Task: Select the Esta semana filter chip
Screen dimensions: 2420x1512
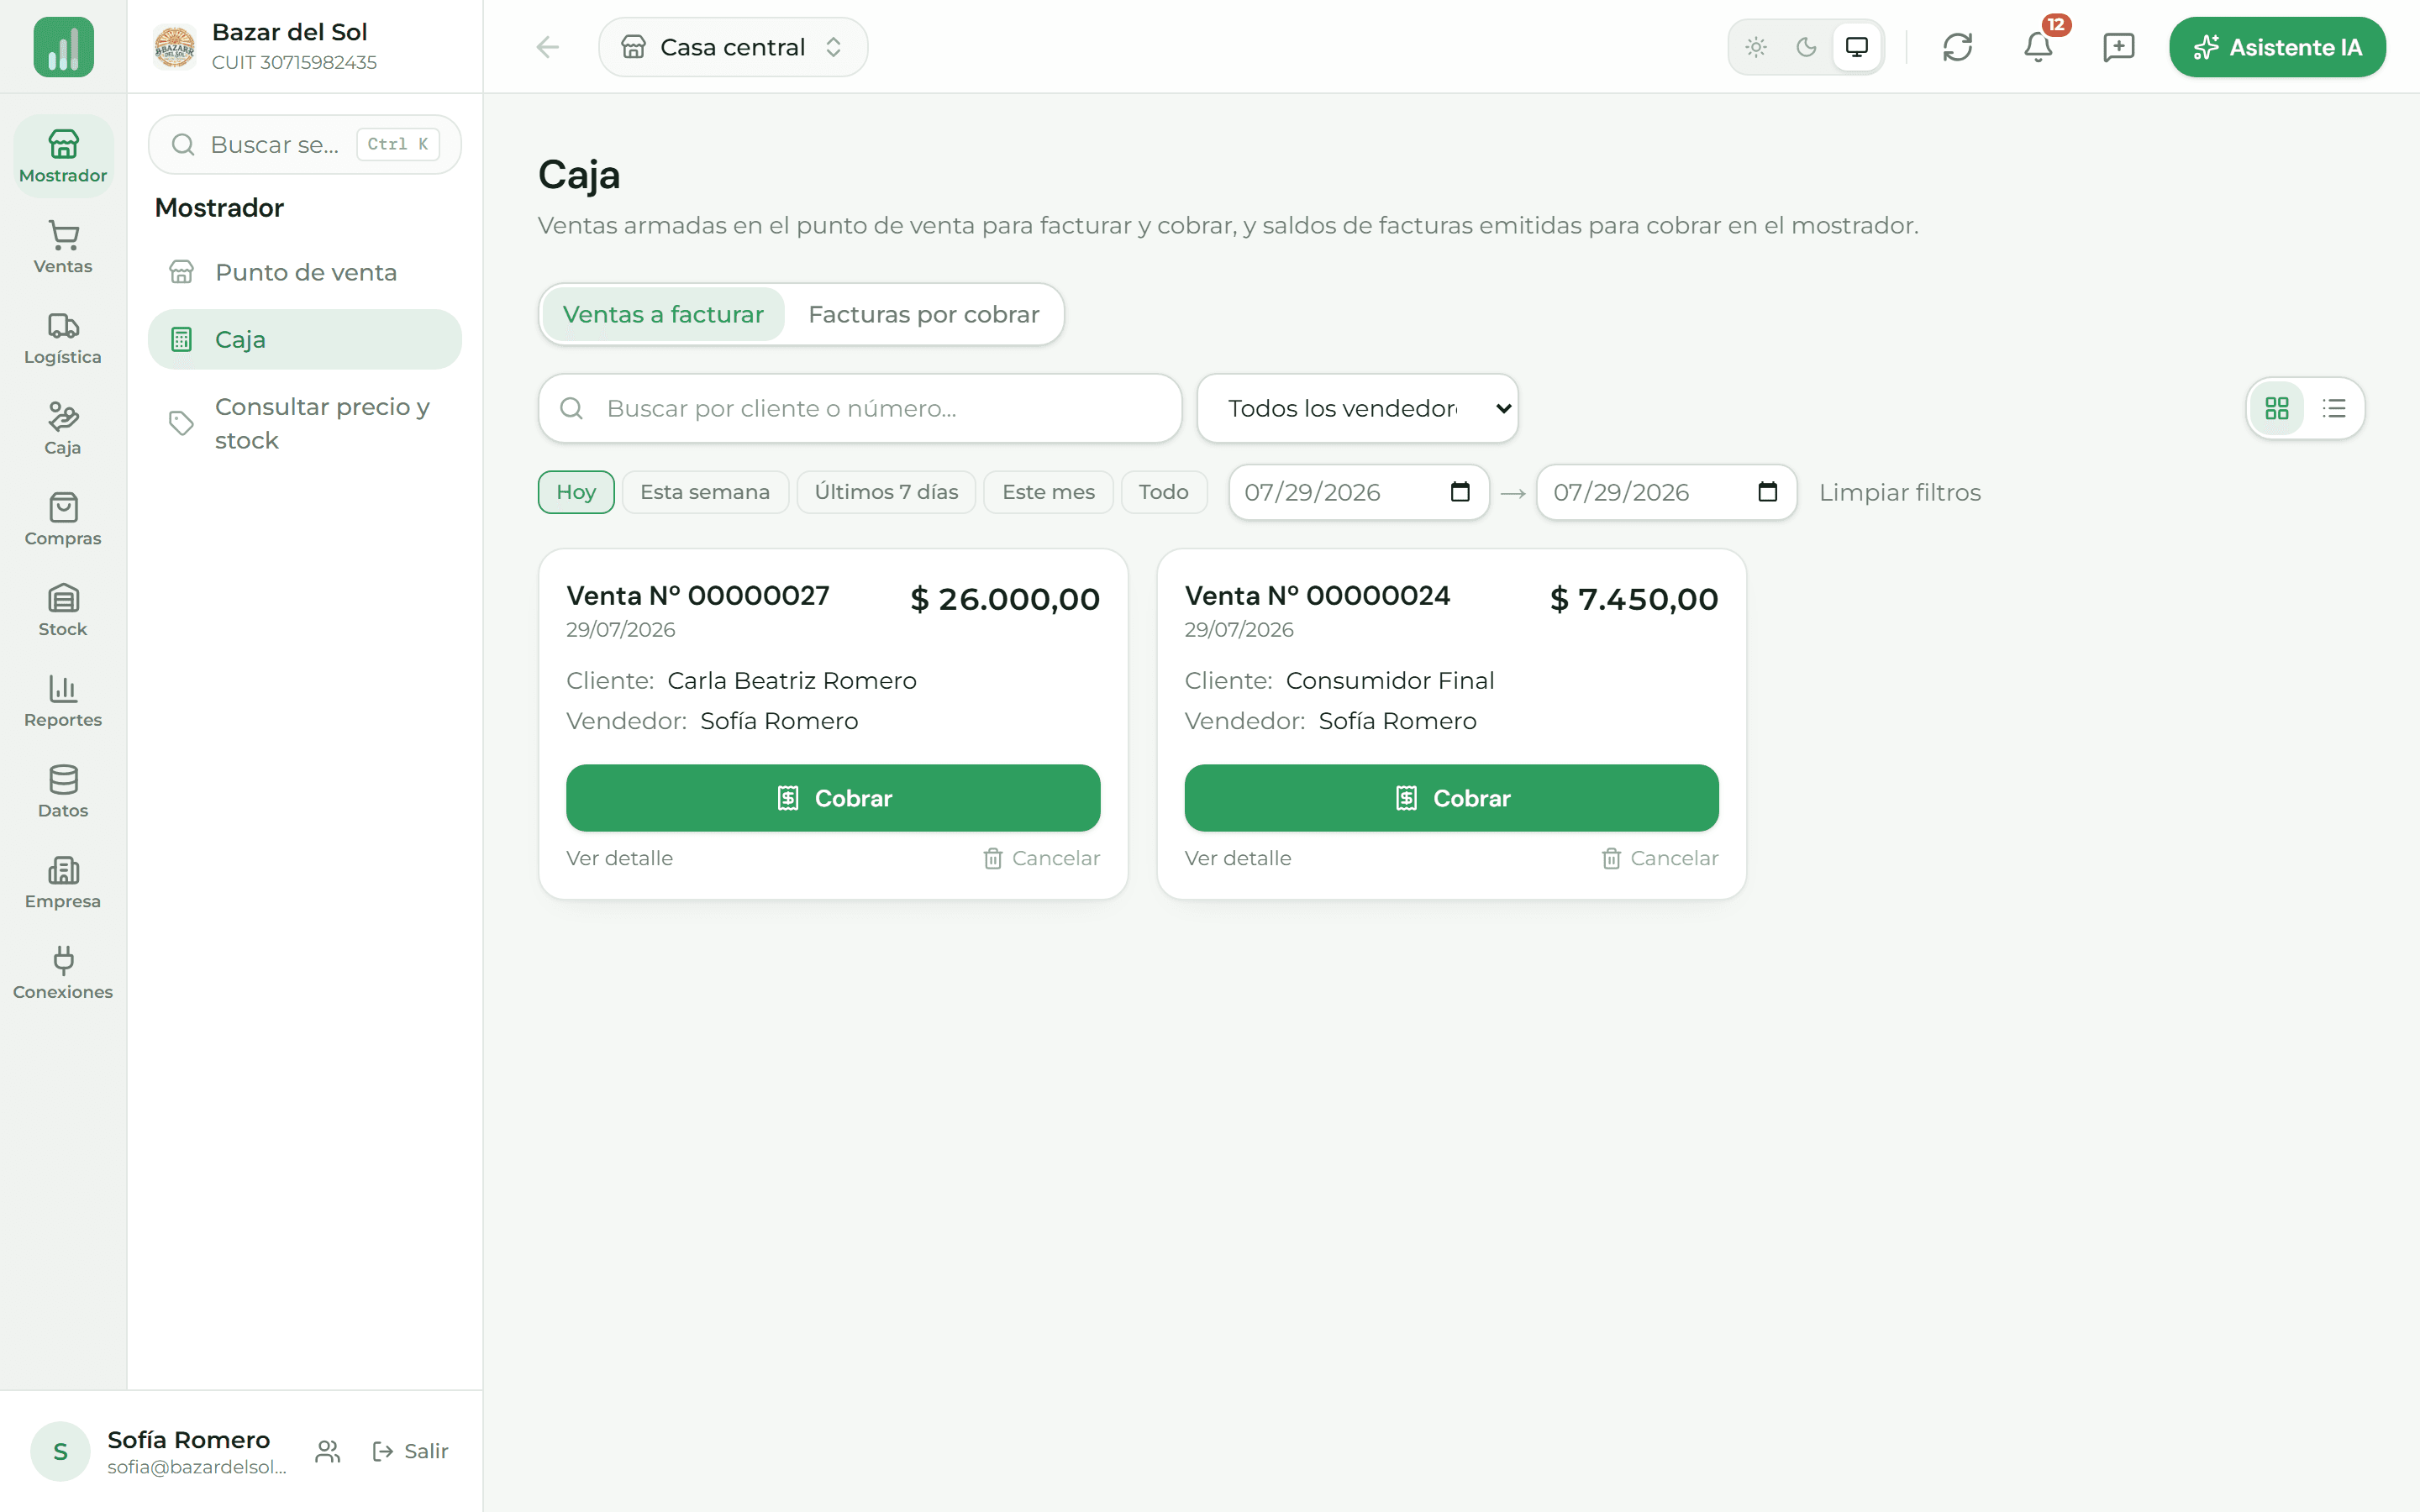Action: pos(705,492)
